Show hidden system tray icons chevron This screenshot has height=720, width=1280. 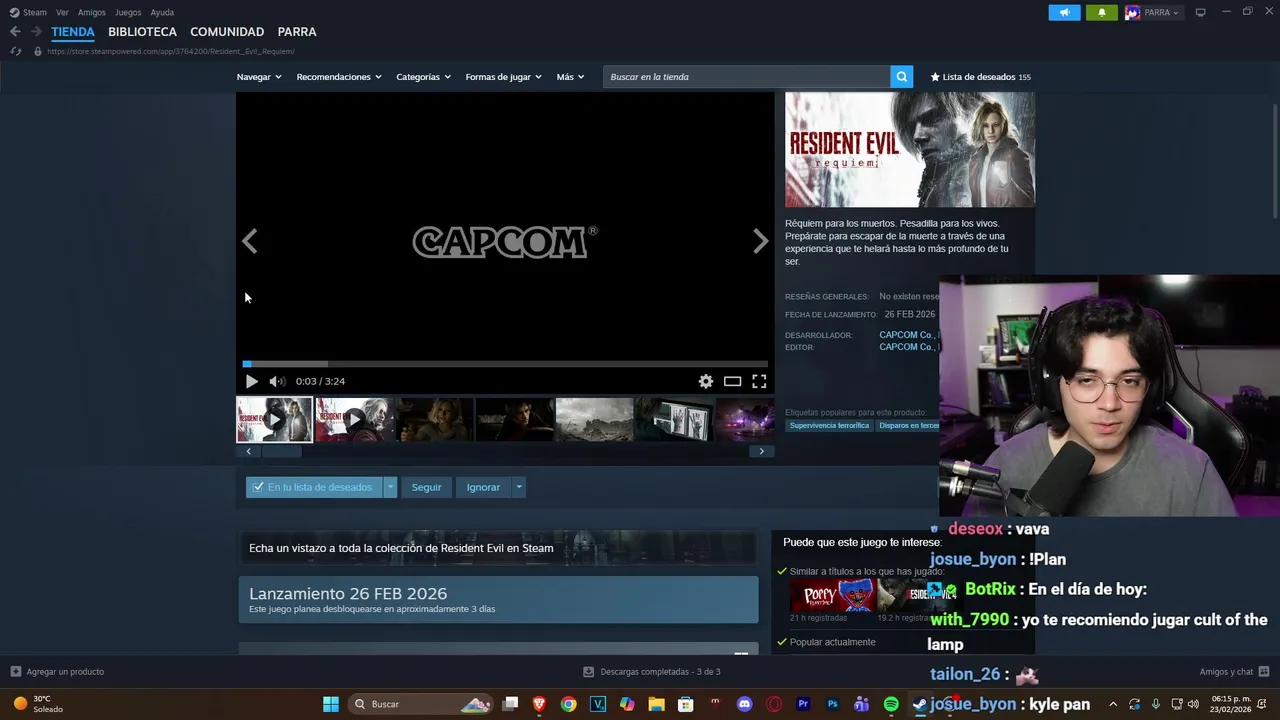1112,704
